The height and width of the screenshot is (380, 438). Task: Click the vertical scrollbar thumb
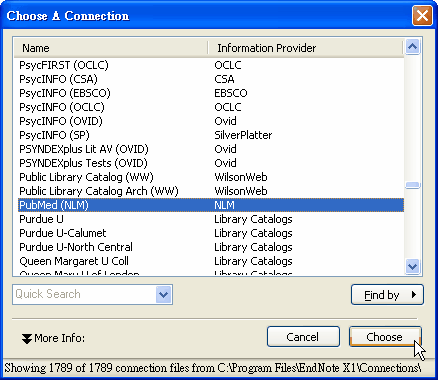[x=412, y=185]
